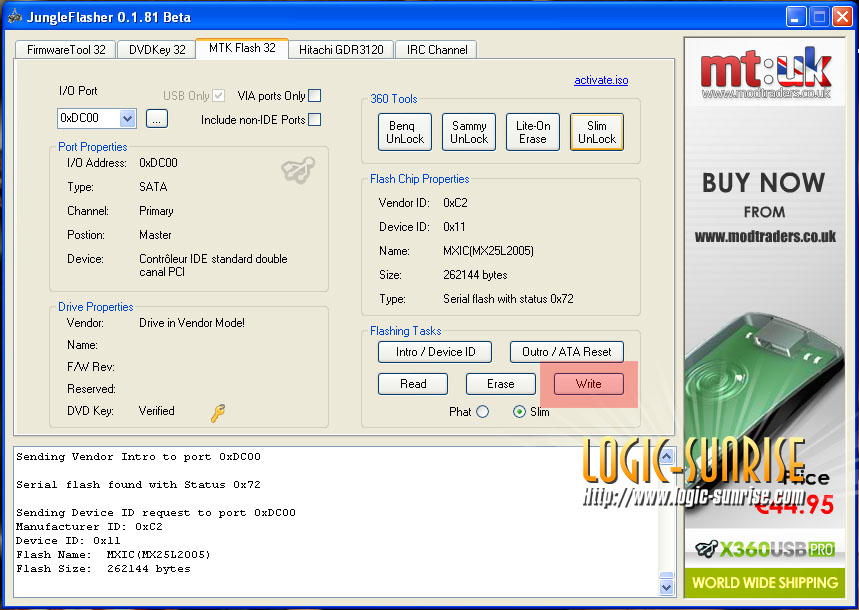
Task: Click the Port Properties Type value SATA
Action: click(x=153, y=187)
